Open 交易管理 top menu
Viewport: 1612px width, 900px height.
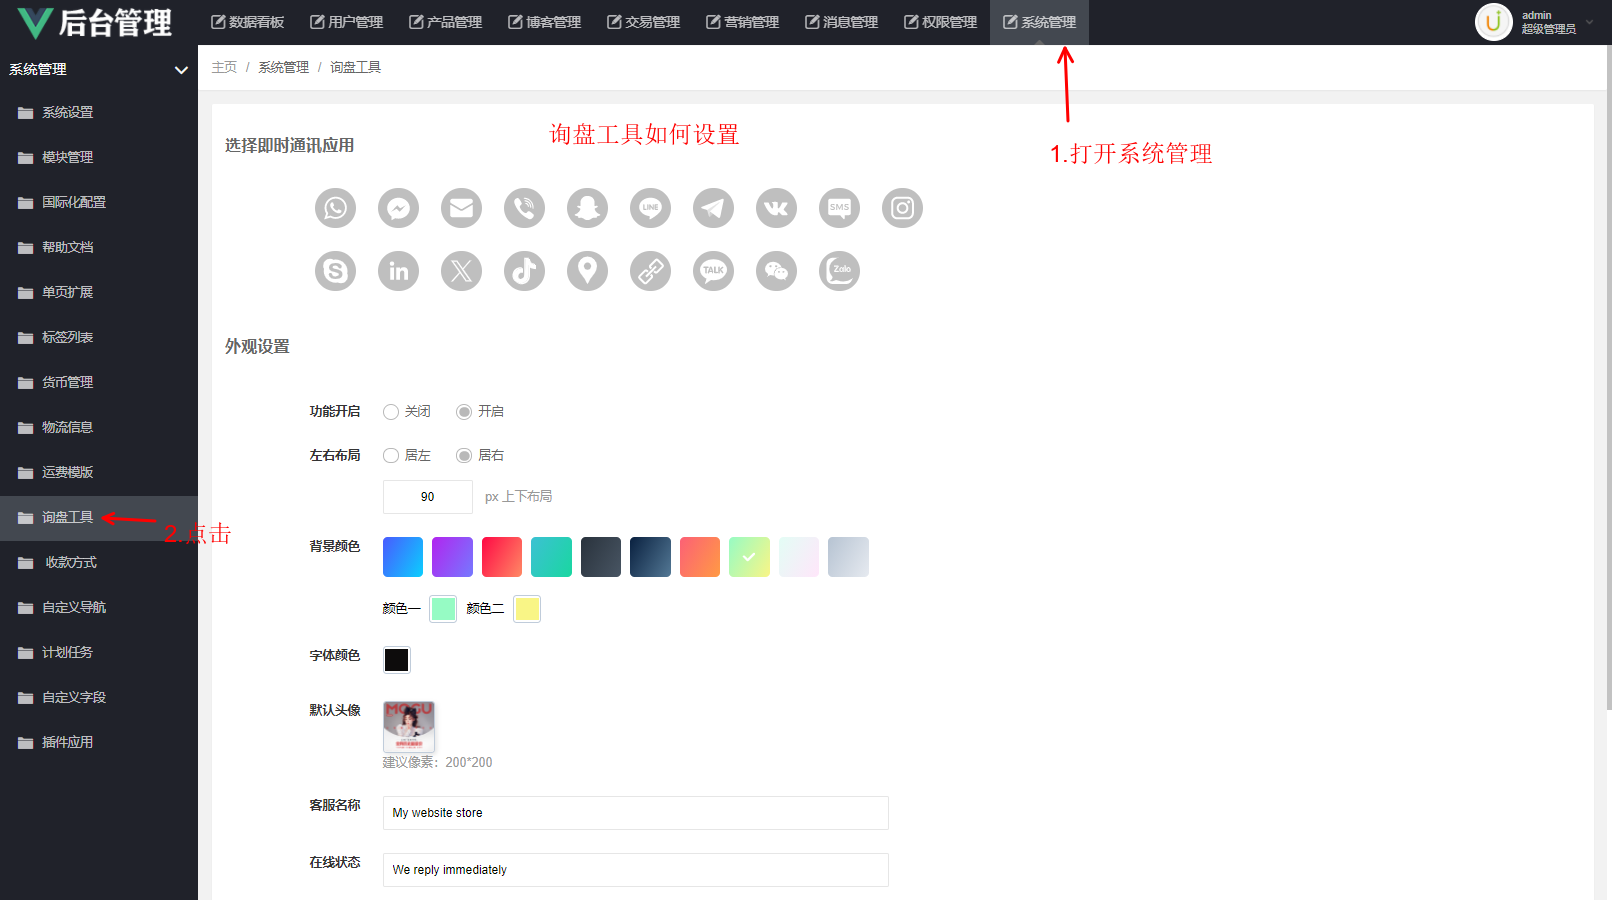coord(644,22)
